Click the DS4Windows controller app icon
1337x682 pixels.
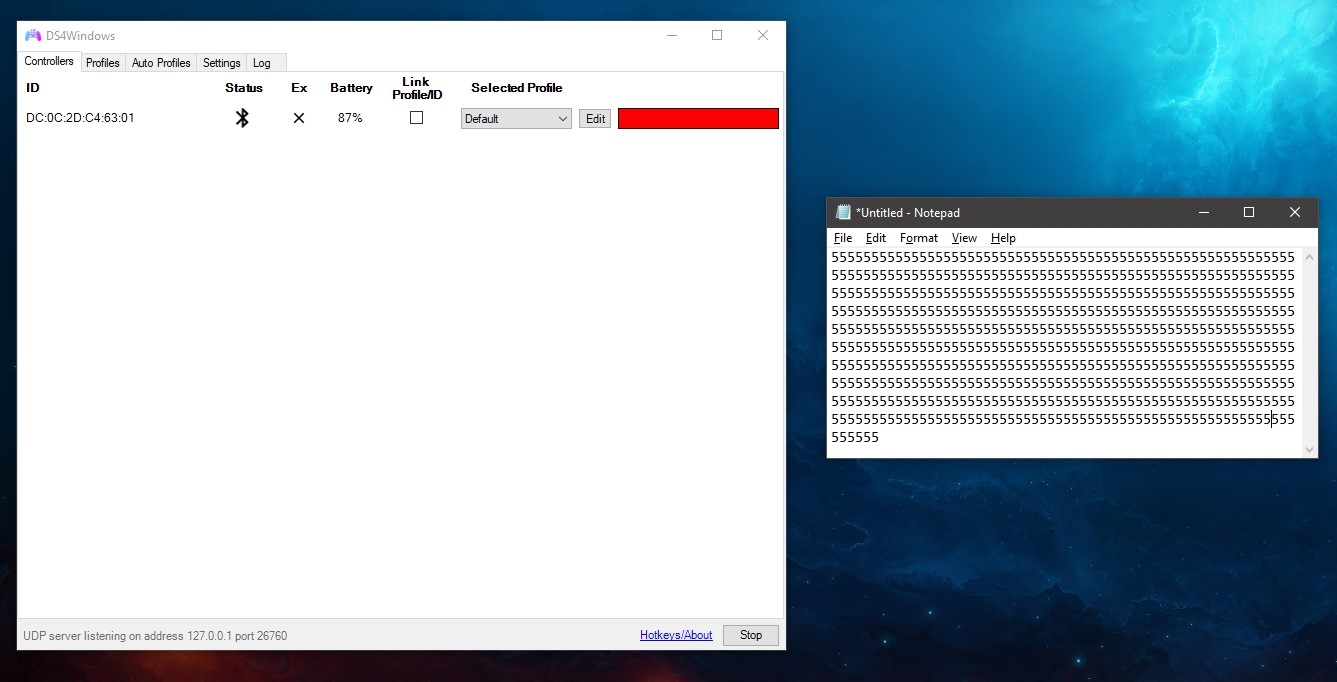tap(33, 35)
